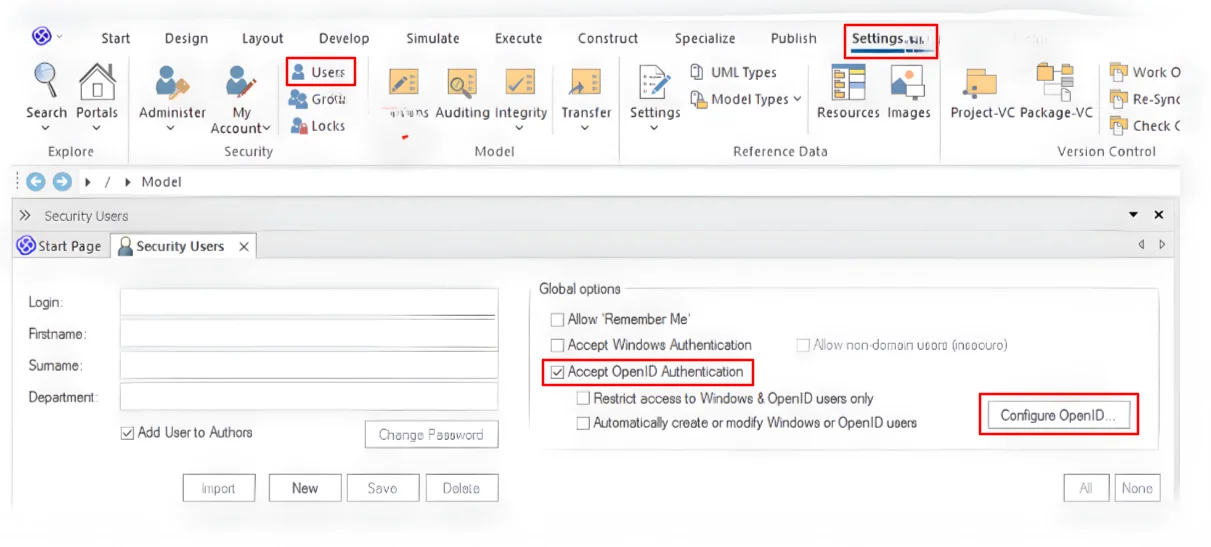This screenshot has height=547, width=1211.
Task: Click the Auditing icon in Model group
Action: click(x=461, y=83)
